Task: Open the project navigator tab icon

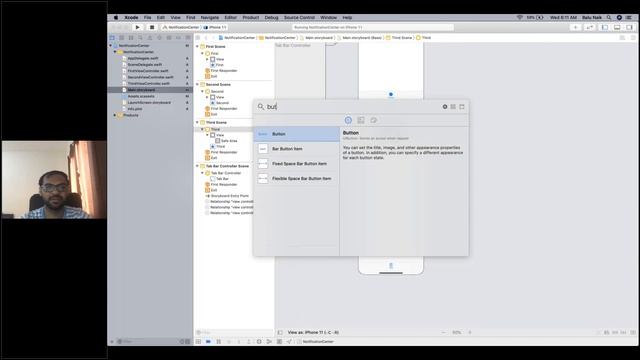Action: click(x=112, y=38)
